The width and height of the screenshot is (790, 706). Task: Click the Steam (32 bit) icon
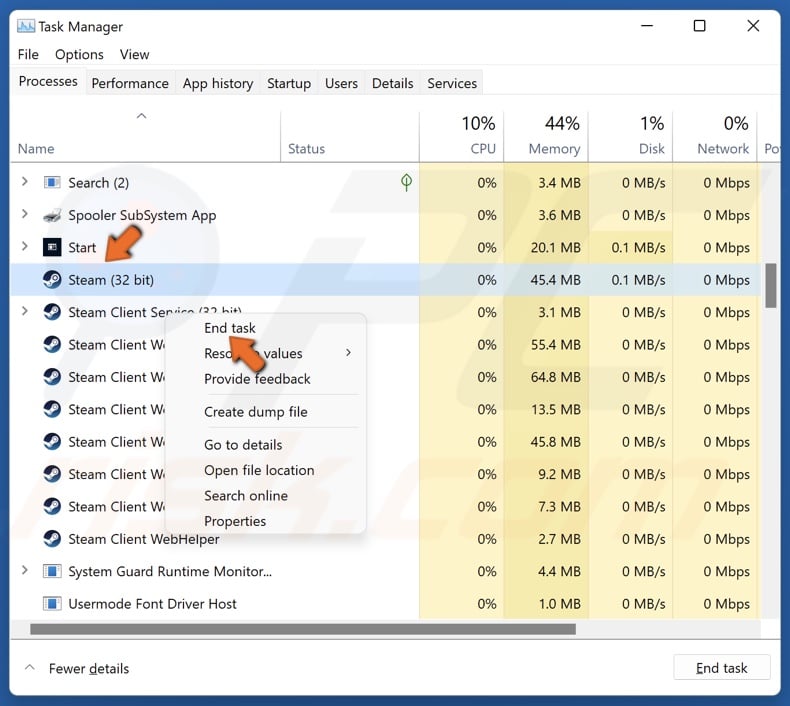coord(52,280)
